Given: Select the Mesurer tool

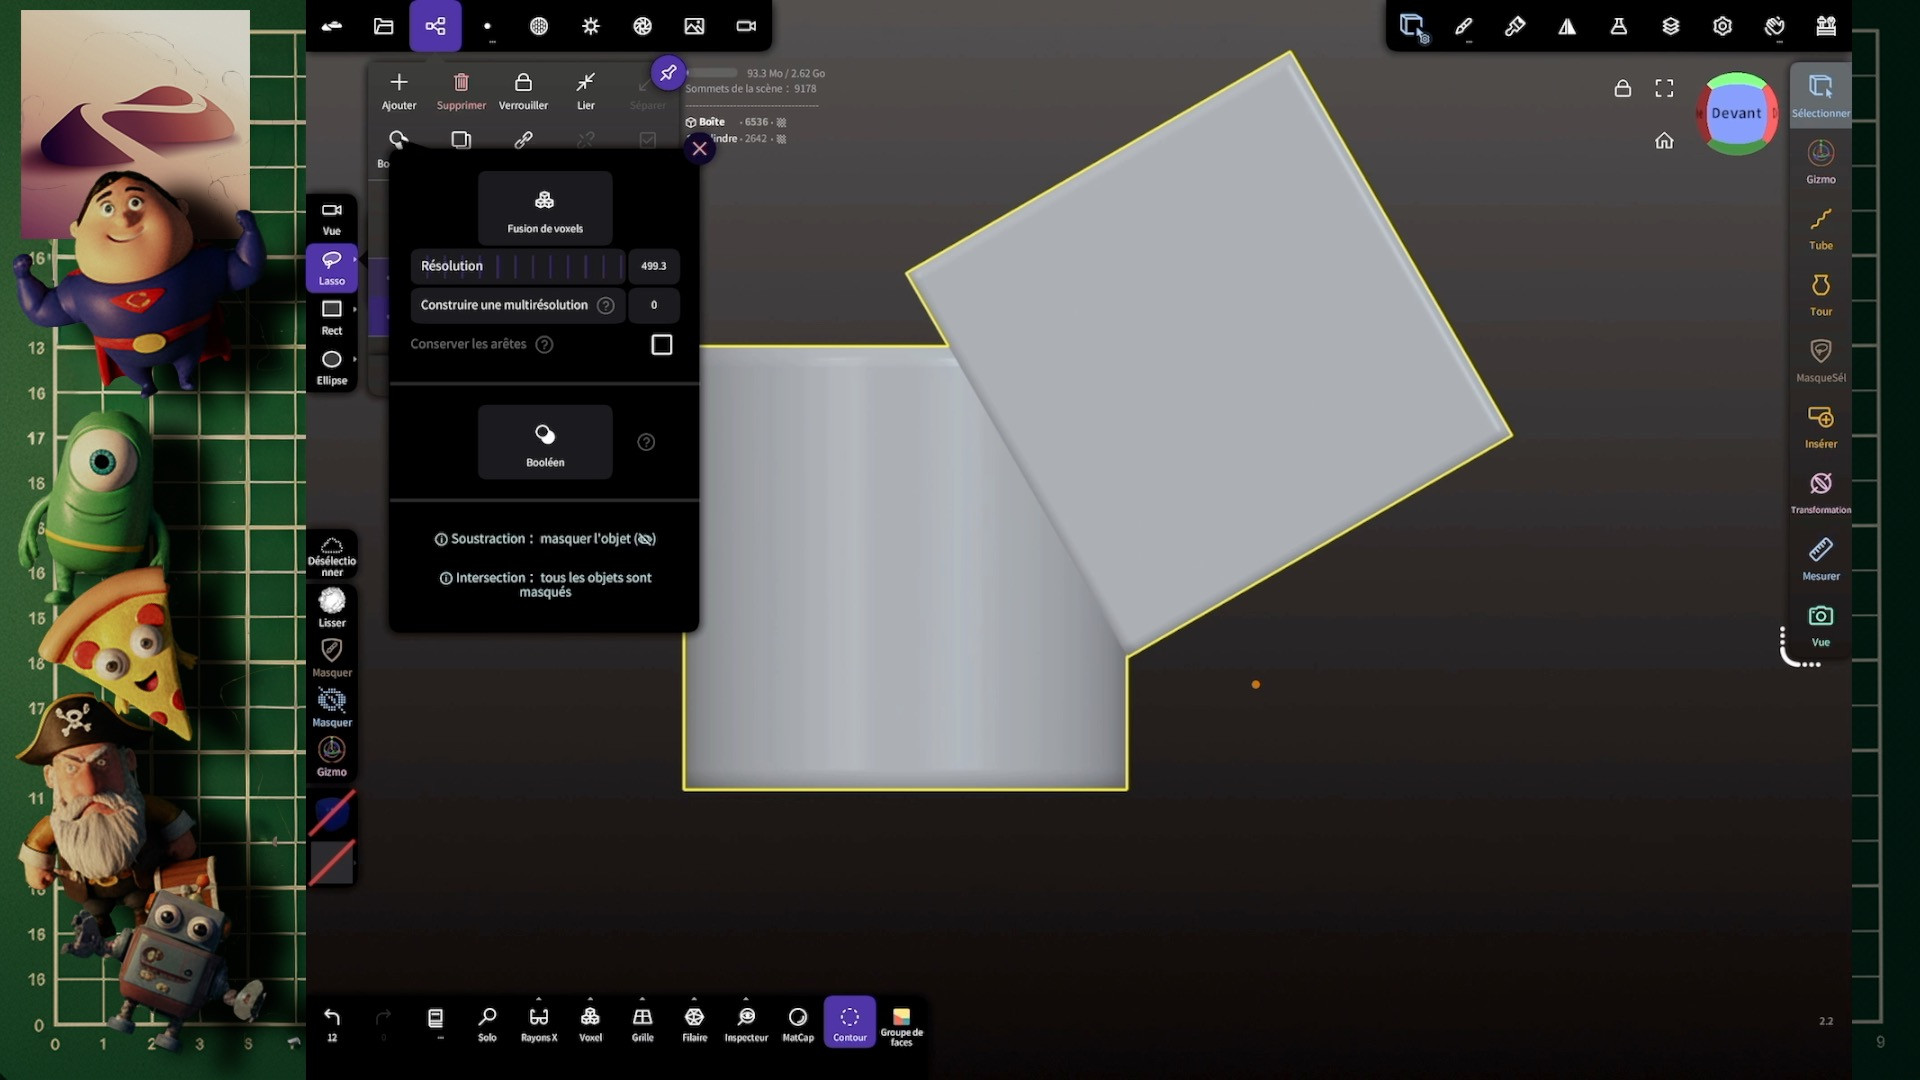Looking at the screenshot, I should click(x=1820, y=558).
